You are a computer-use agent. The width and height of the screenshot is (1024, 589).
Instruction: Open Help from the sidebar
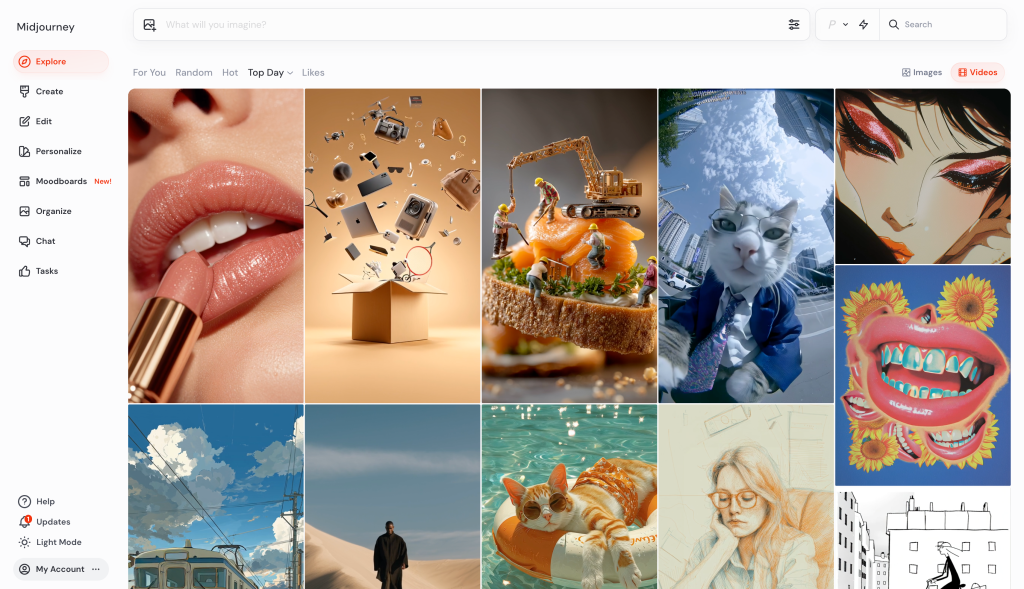(44, 501)
